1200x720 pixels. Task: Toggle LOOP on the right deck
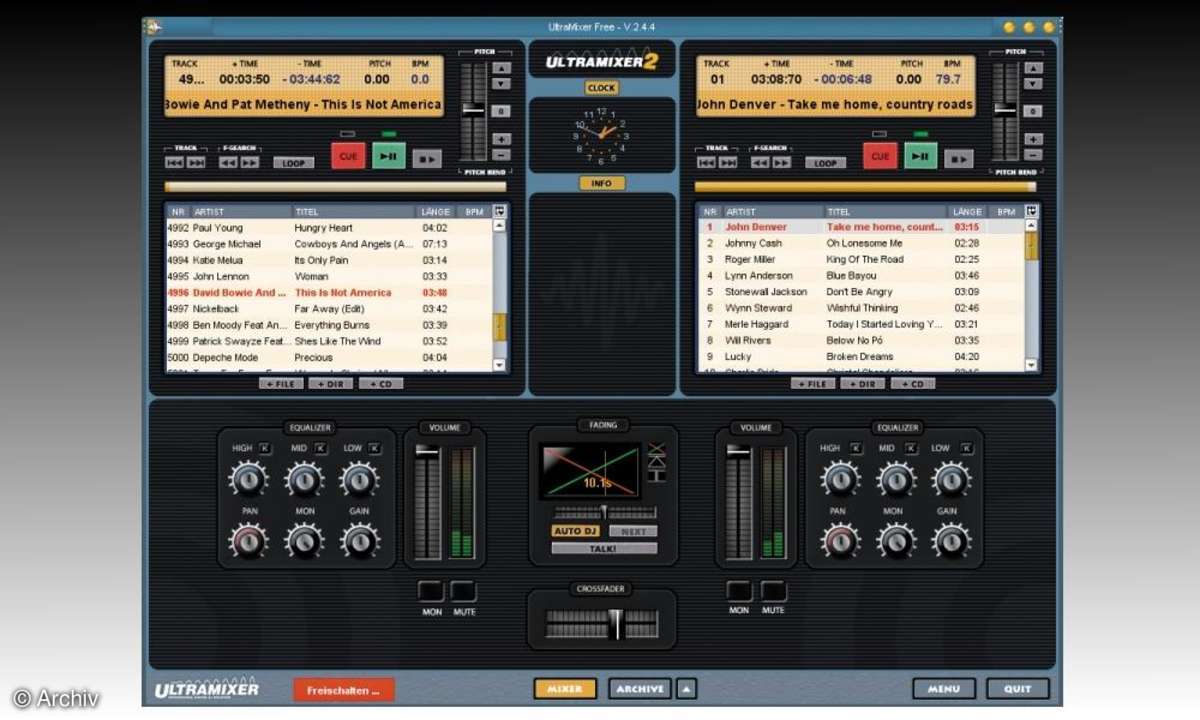[x=825, y=163]
